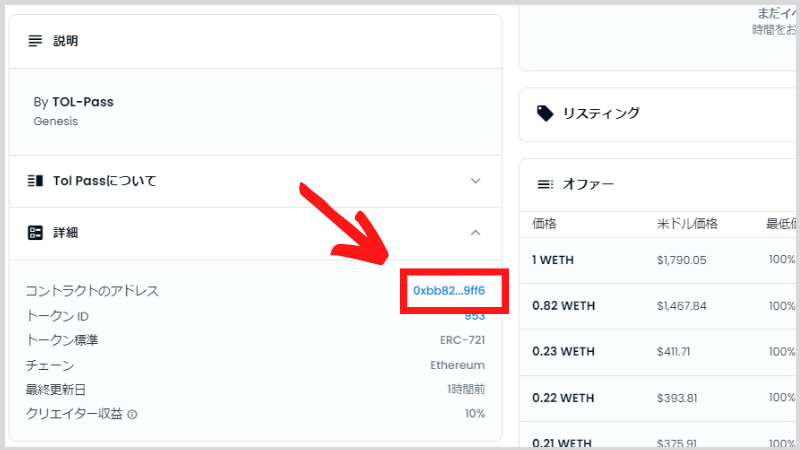This screenshot has height=450, width=800.
Task: Click the トークン標準 label
Action: pyautogui.click(x=62, y=340)
